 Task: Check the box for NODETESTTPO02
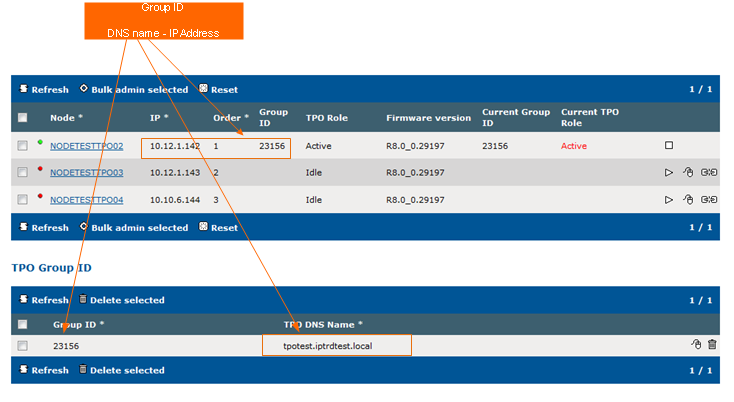pos(22,146)
